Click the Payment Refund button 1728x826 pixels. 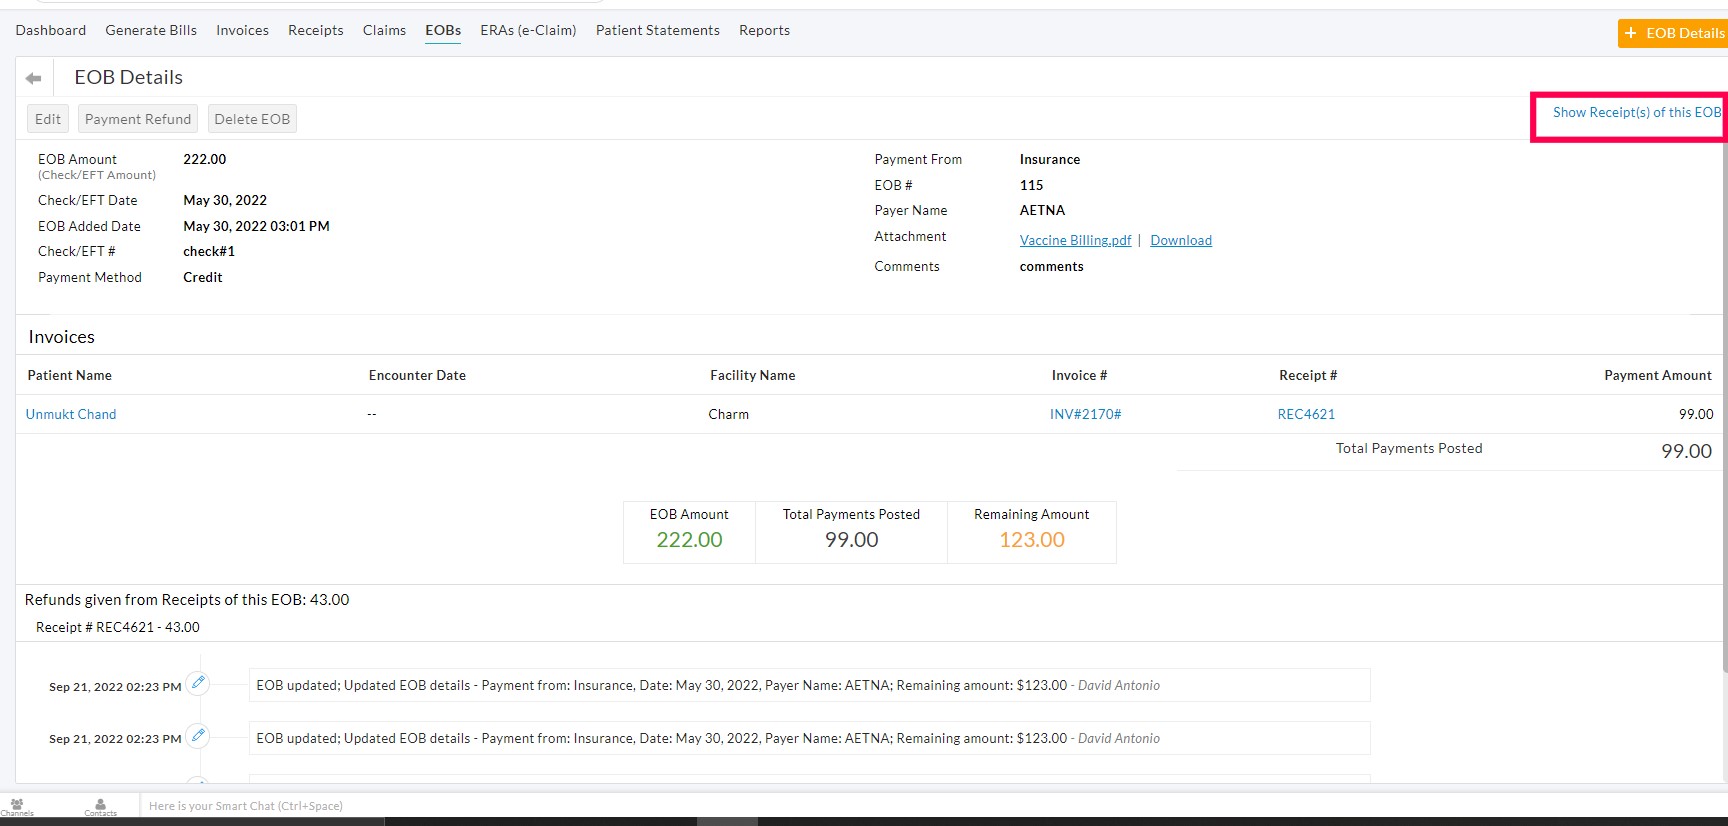138,119
